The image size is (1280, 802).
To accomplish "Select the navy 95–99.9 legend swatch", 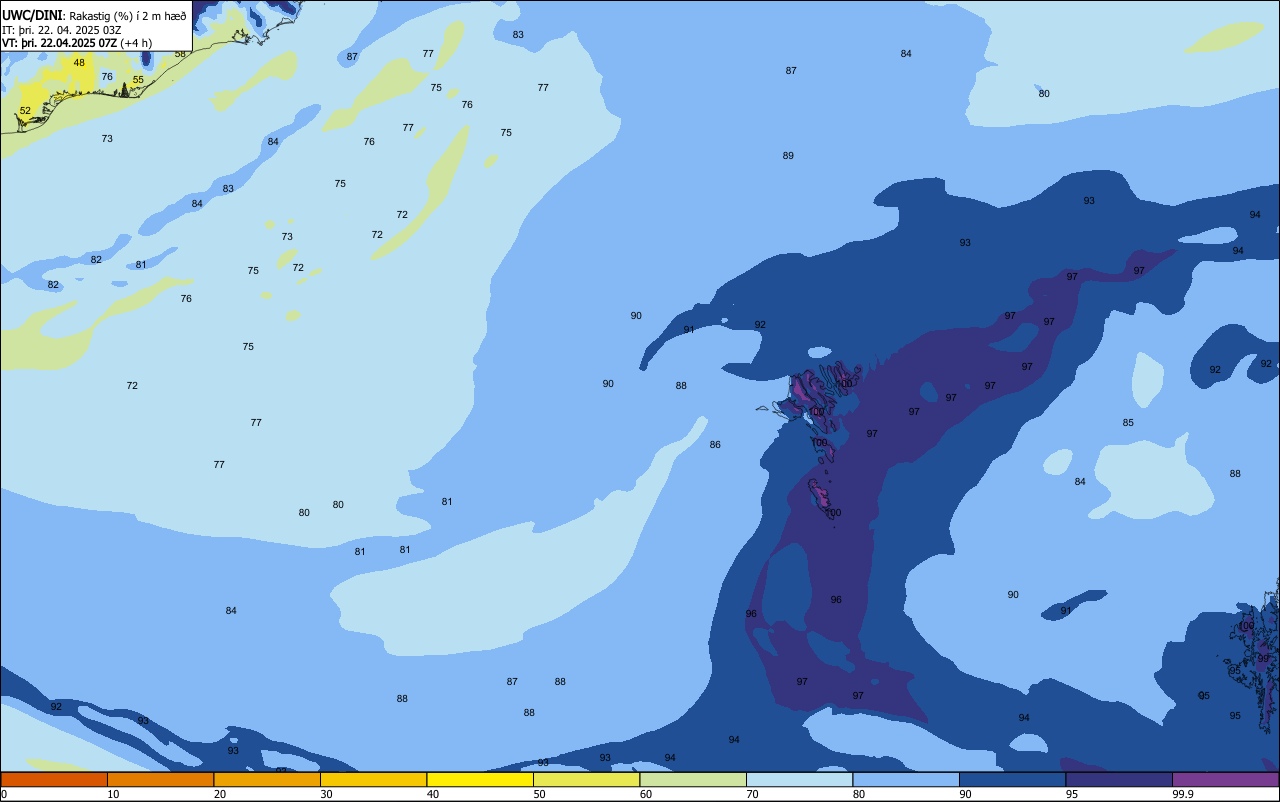I will pos(1119,779).
